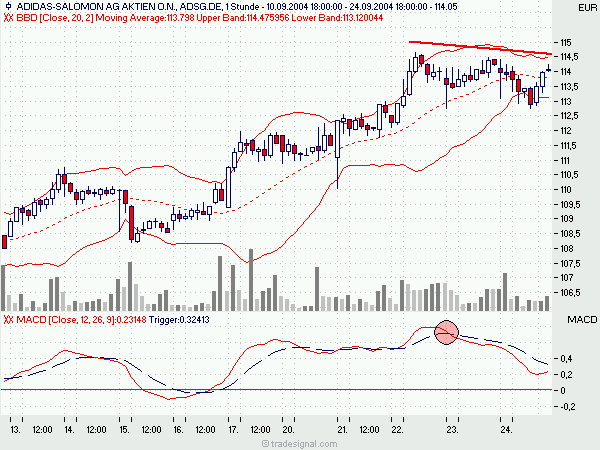600x450 pixels.
Task: Select the BBD [Close, 20, 2] indicator label
Action: (x=55, y=18)
